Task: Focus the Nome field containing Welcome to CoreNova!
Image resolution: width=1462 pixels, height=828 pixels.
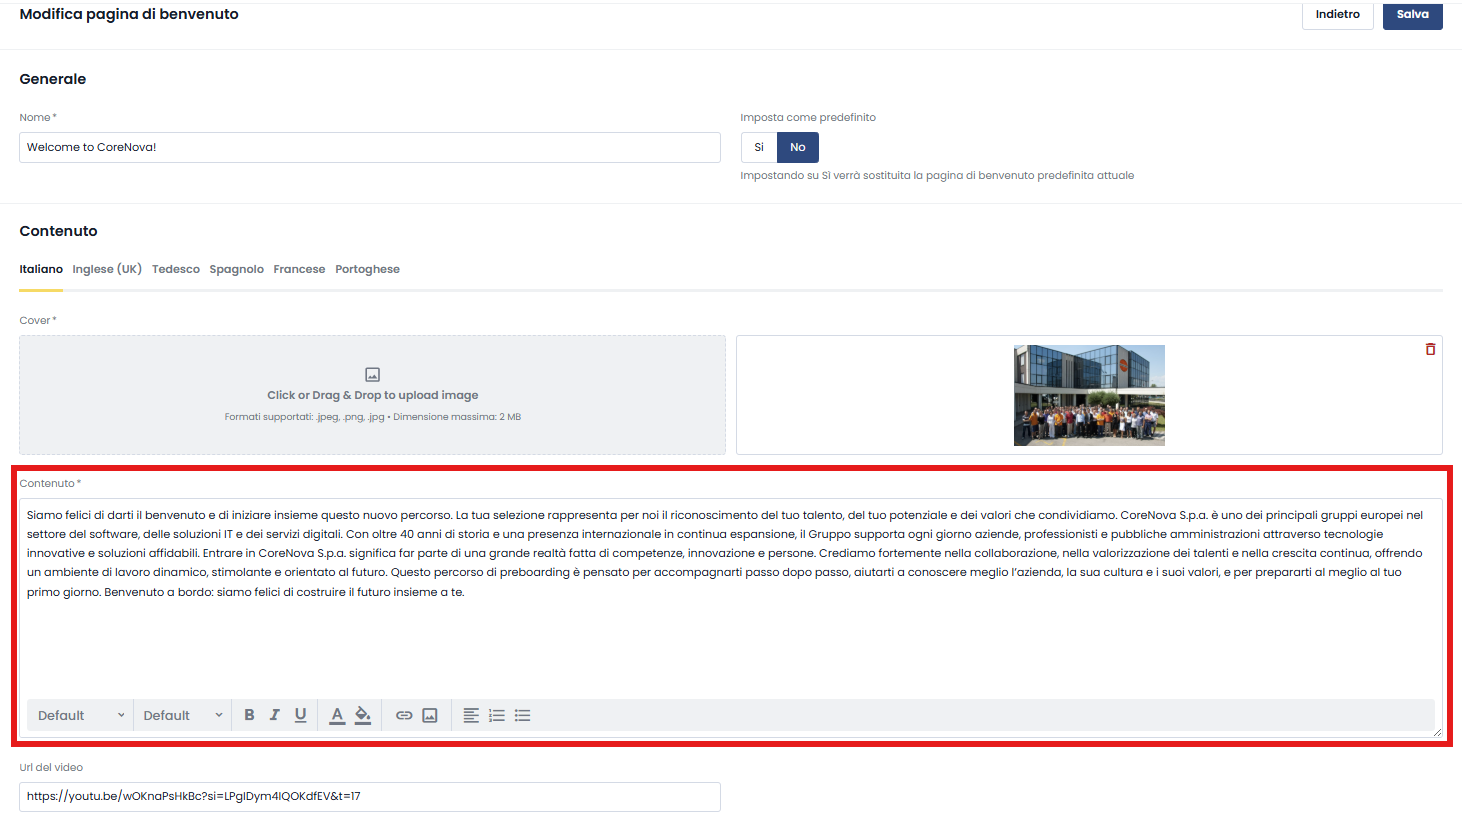Action: 370,147
